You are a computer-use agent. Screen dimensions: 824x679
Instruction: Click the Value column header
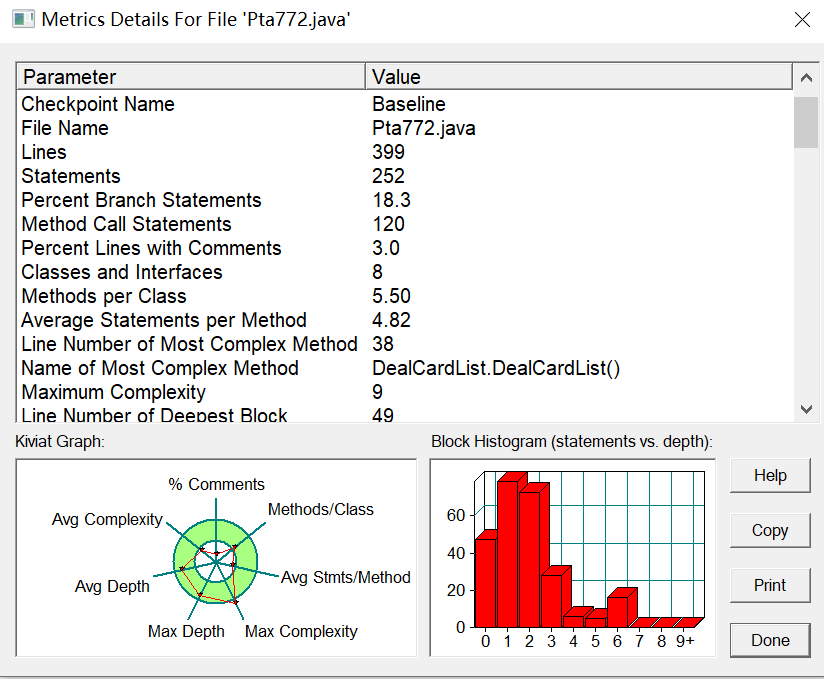click(579, 77)
